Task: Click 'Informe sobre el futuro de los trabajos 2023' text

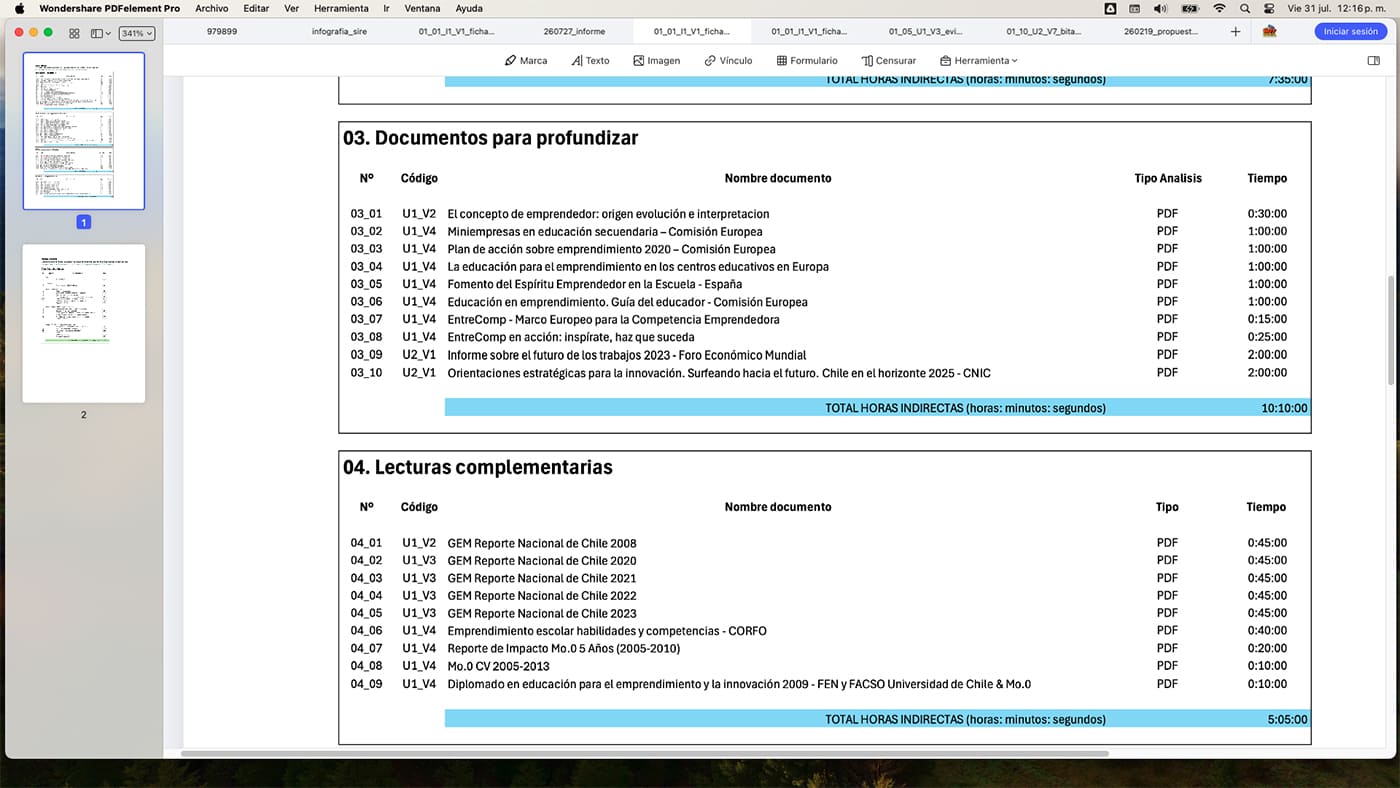Action: pos(626,355)
